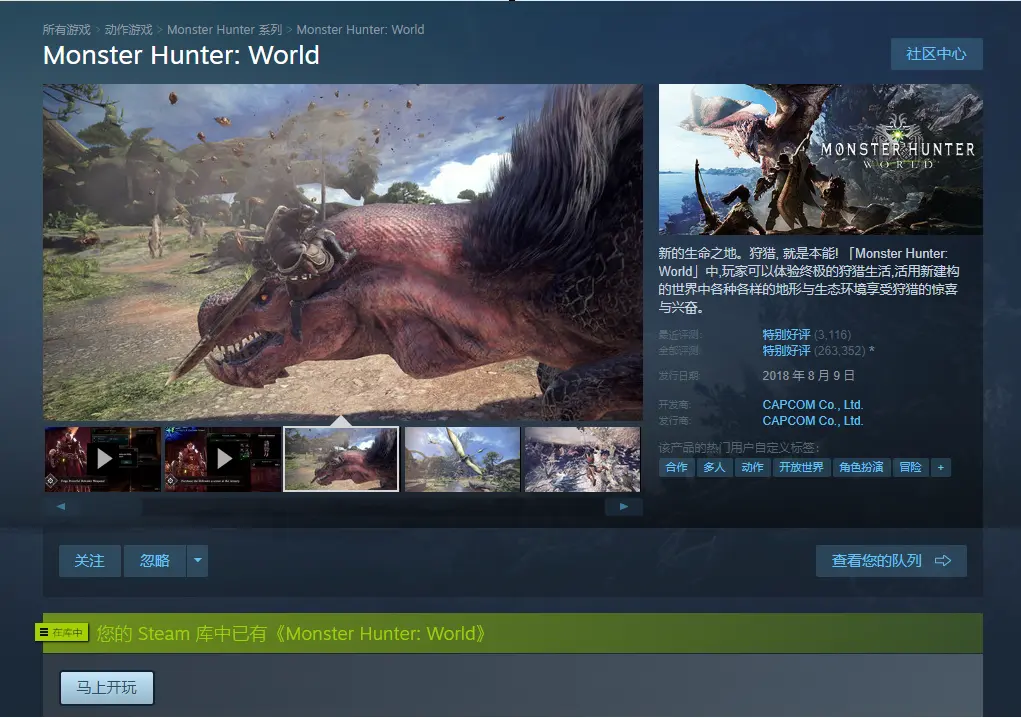Screen dimensions: 1021x718
Task: Click the plus button to add tags
Action: (x=941, y=467)
